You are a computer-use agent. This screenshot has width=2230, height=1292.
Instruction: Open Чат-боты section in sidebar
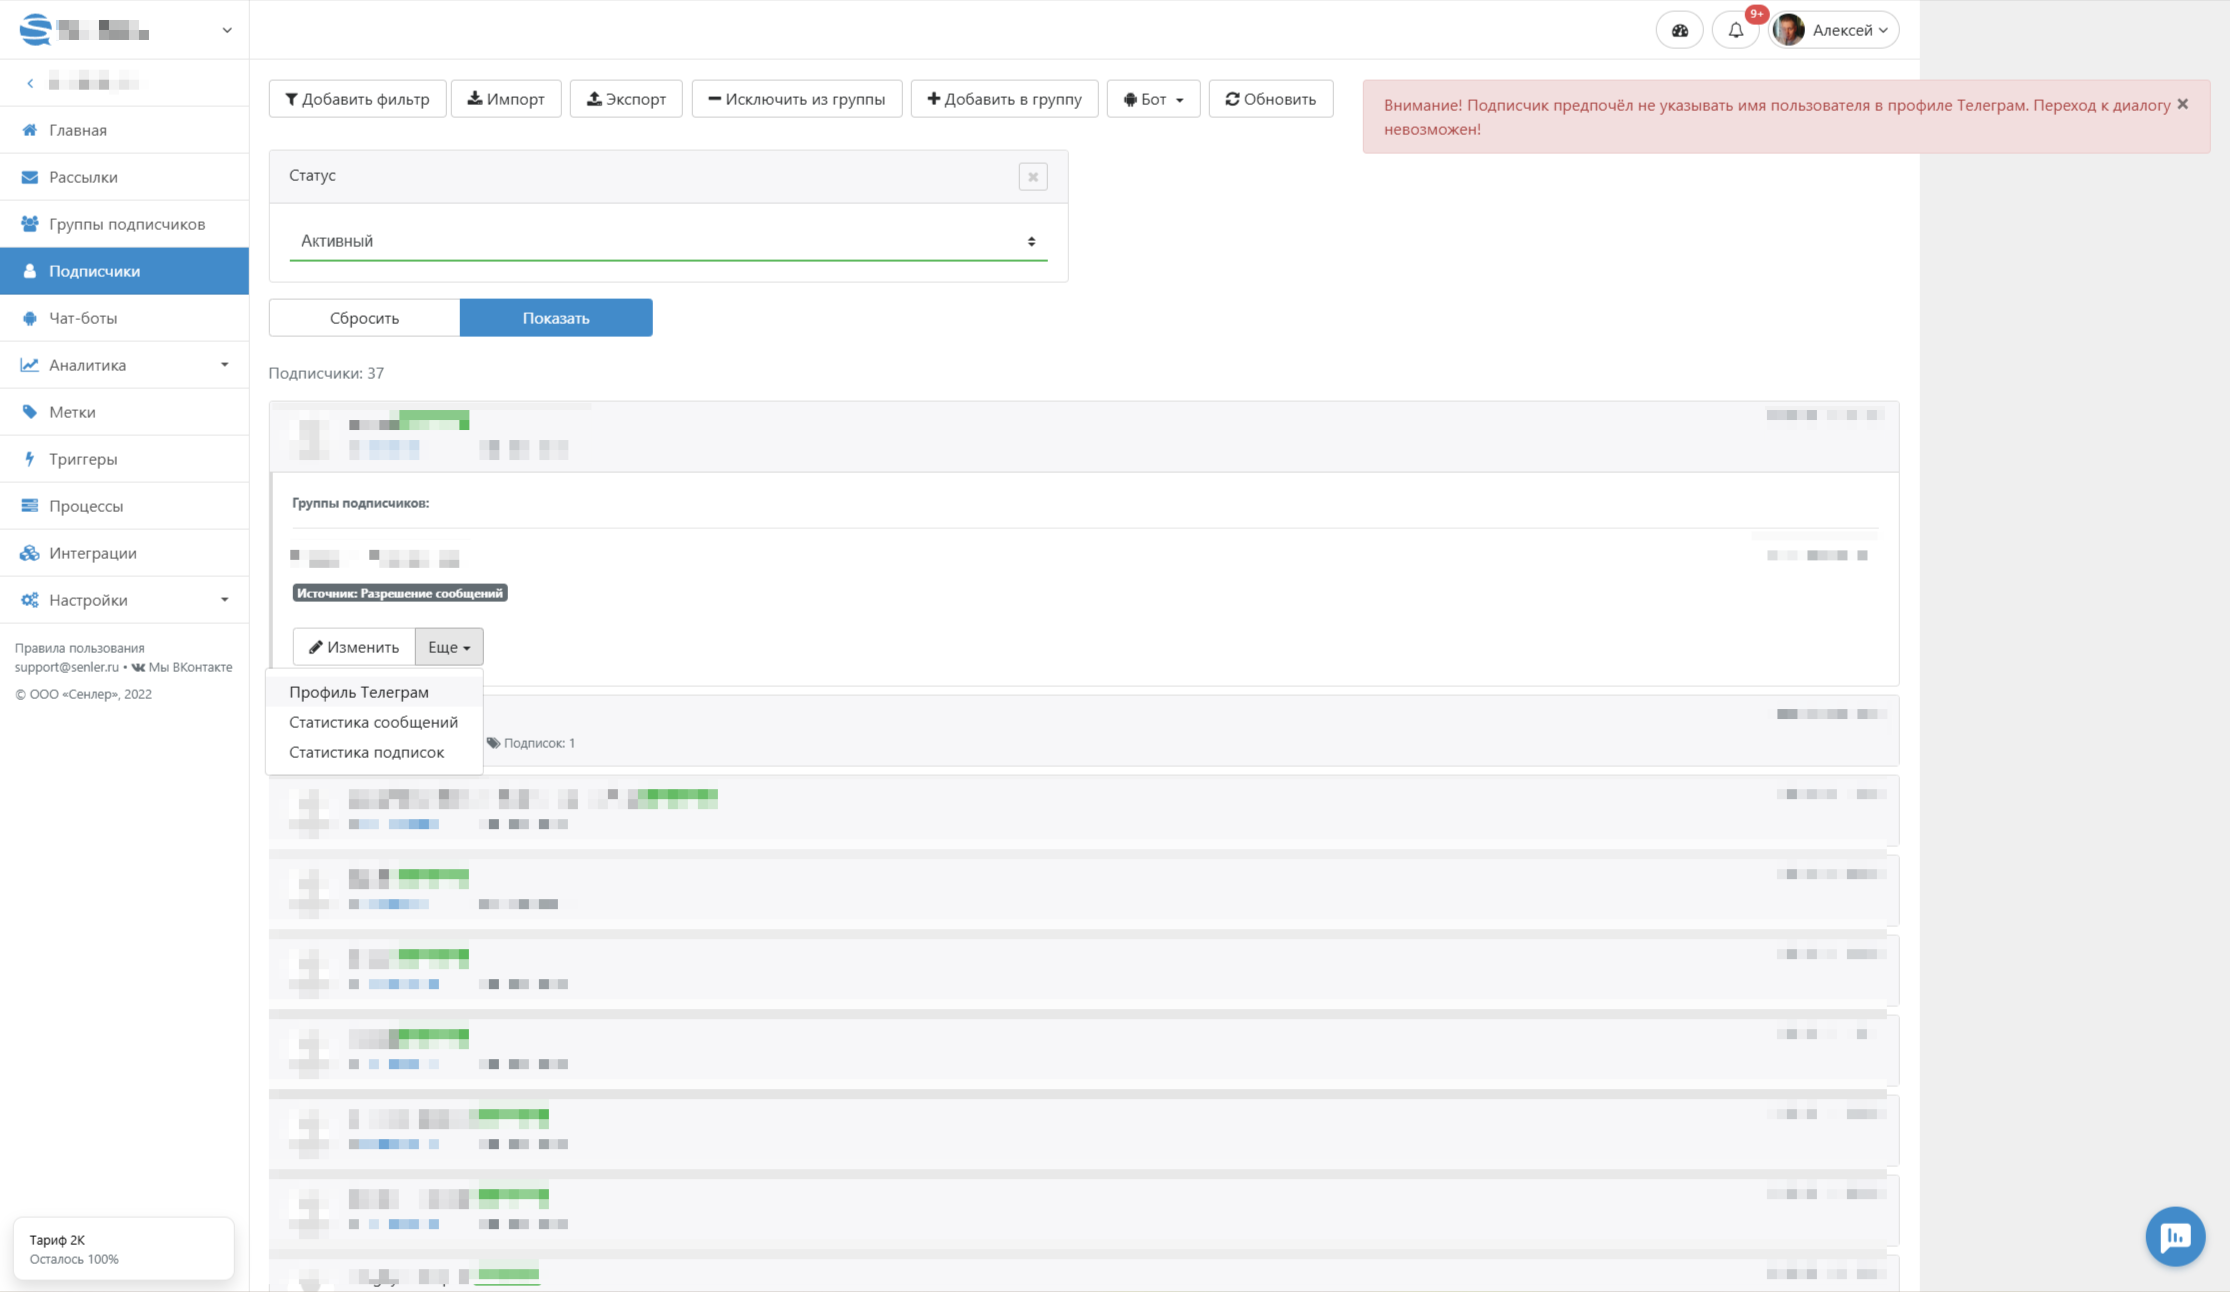coord(83,318)
